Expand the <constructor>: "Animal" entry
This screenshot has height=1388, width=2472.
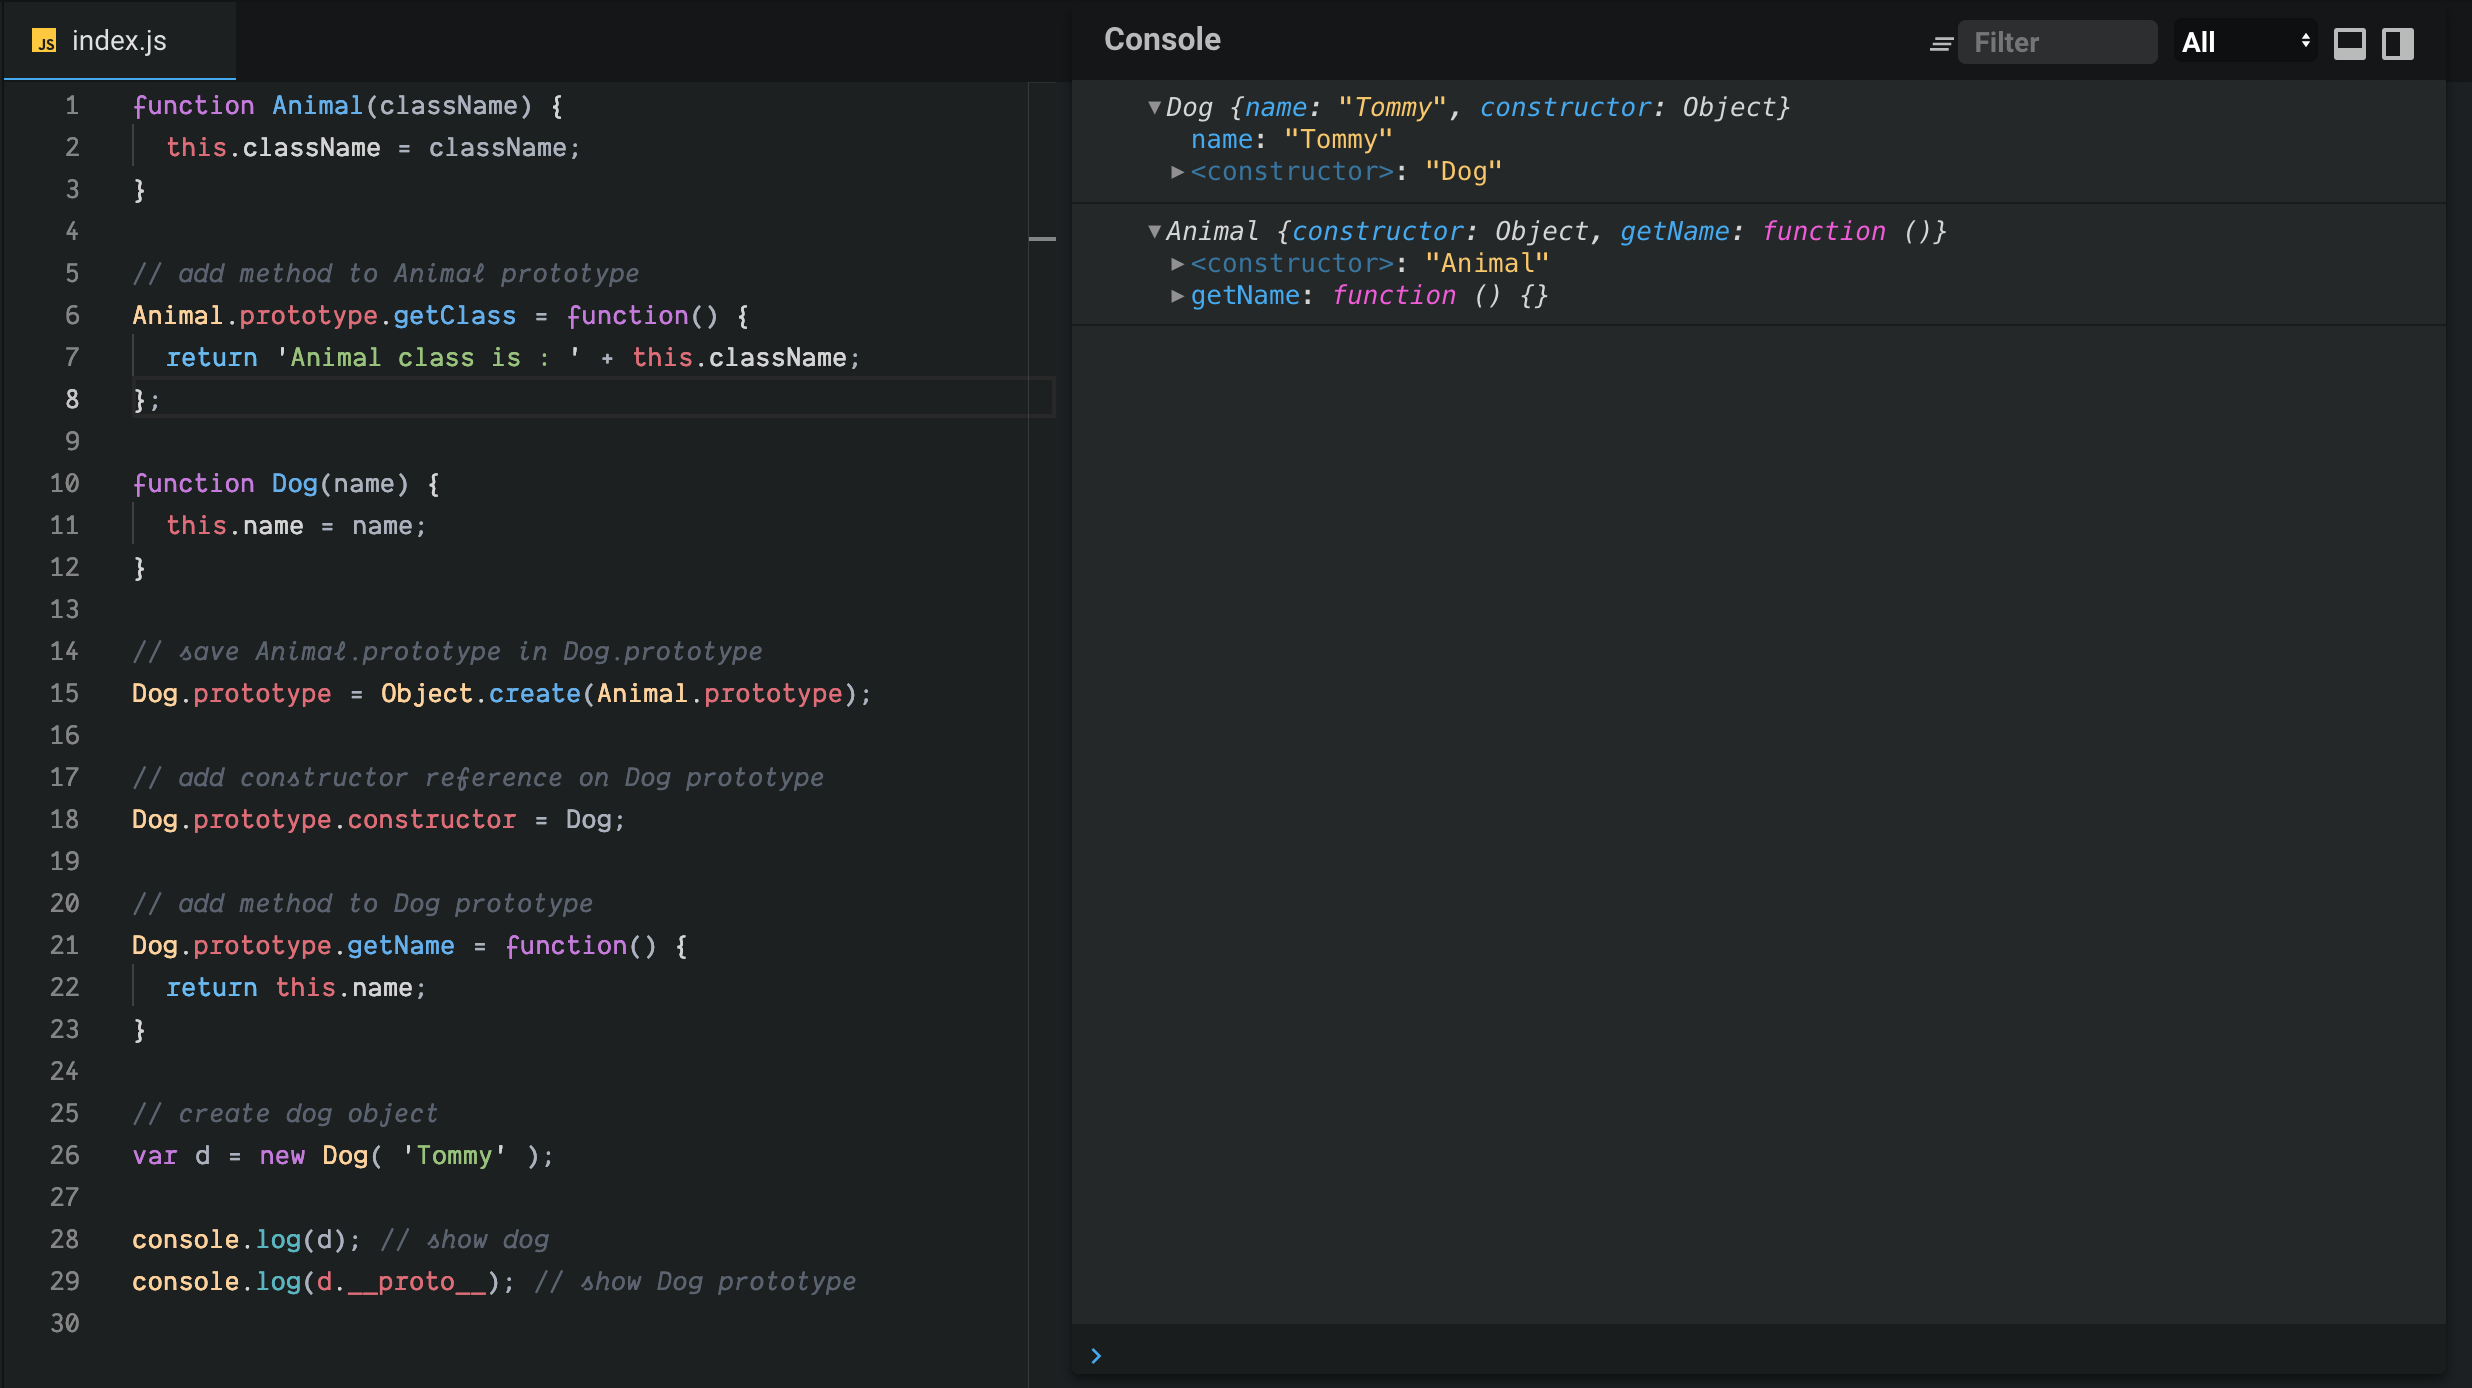pyautogui.click(x=1177, y=264)
